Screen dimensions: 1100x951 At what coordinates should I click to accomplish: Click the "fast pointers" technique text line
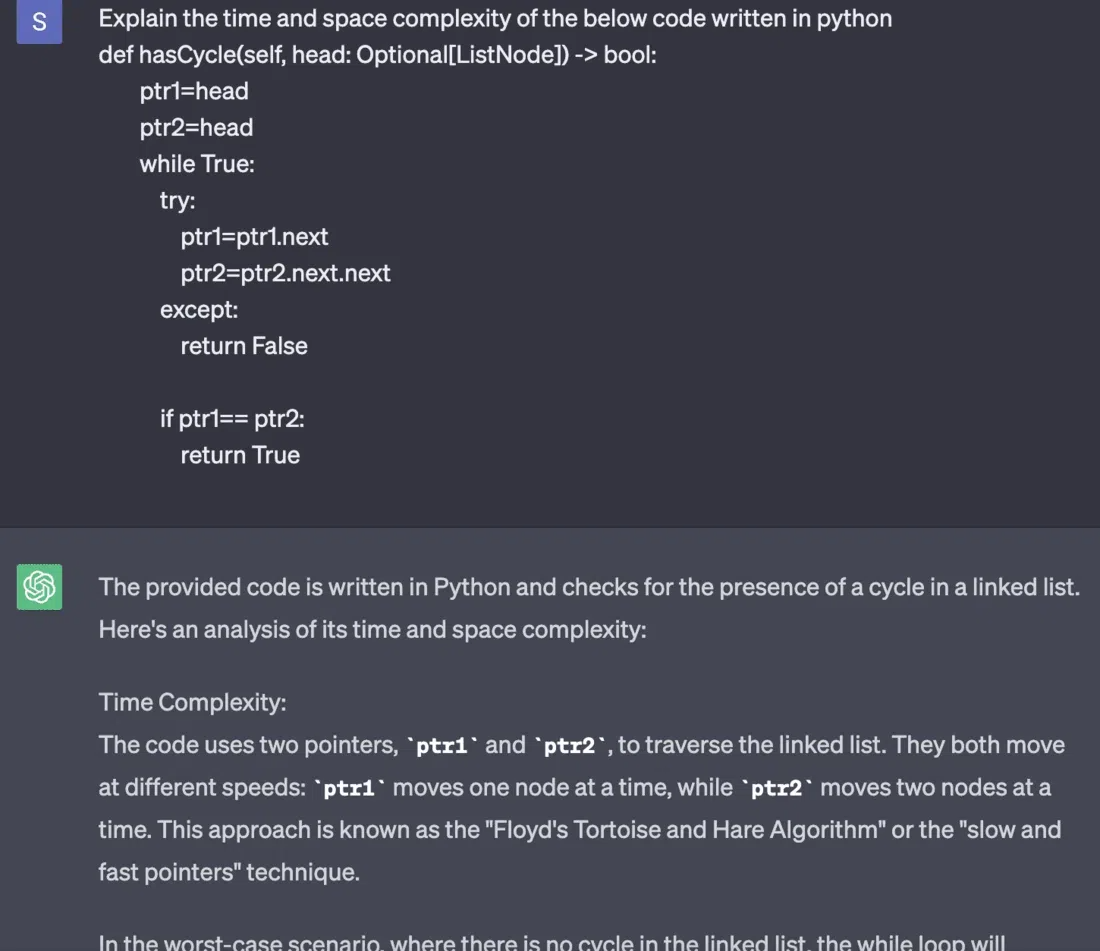coord(228,872)
